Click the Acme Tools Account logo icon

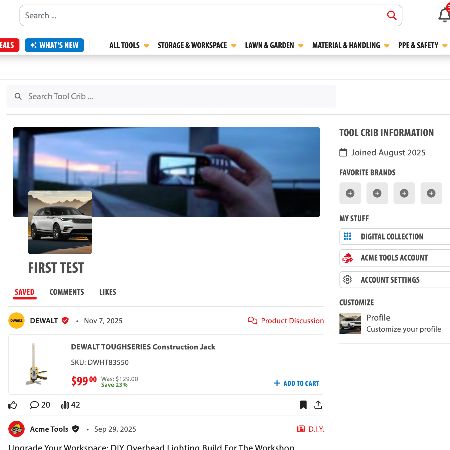(347, 258)
